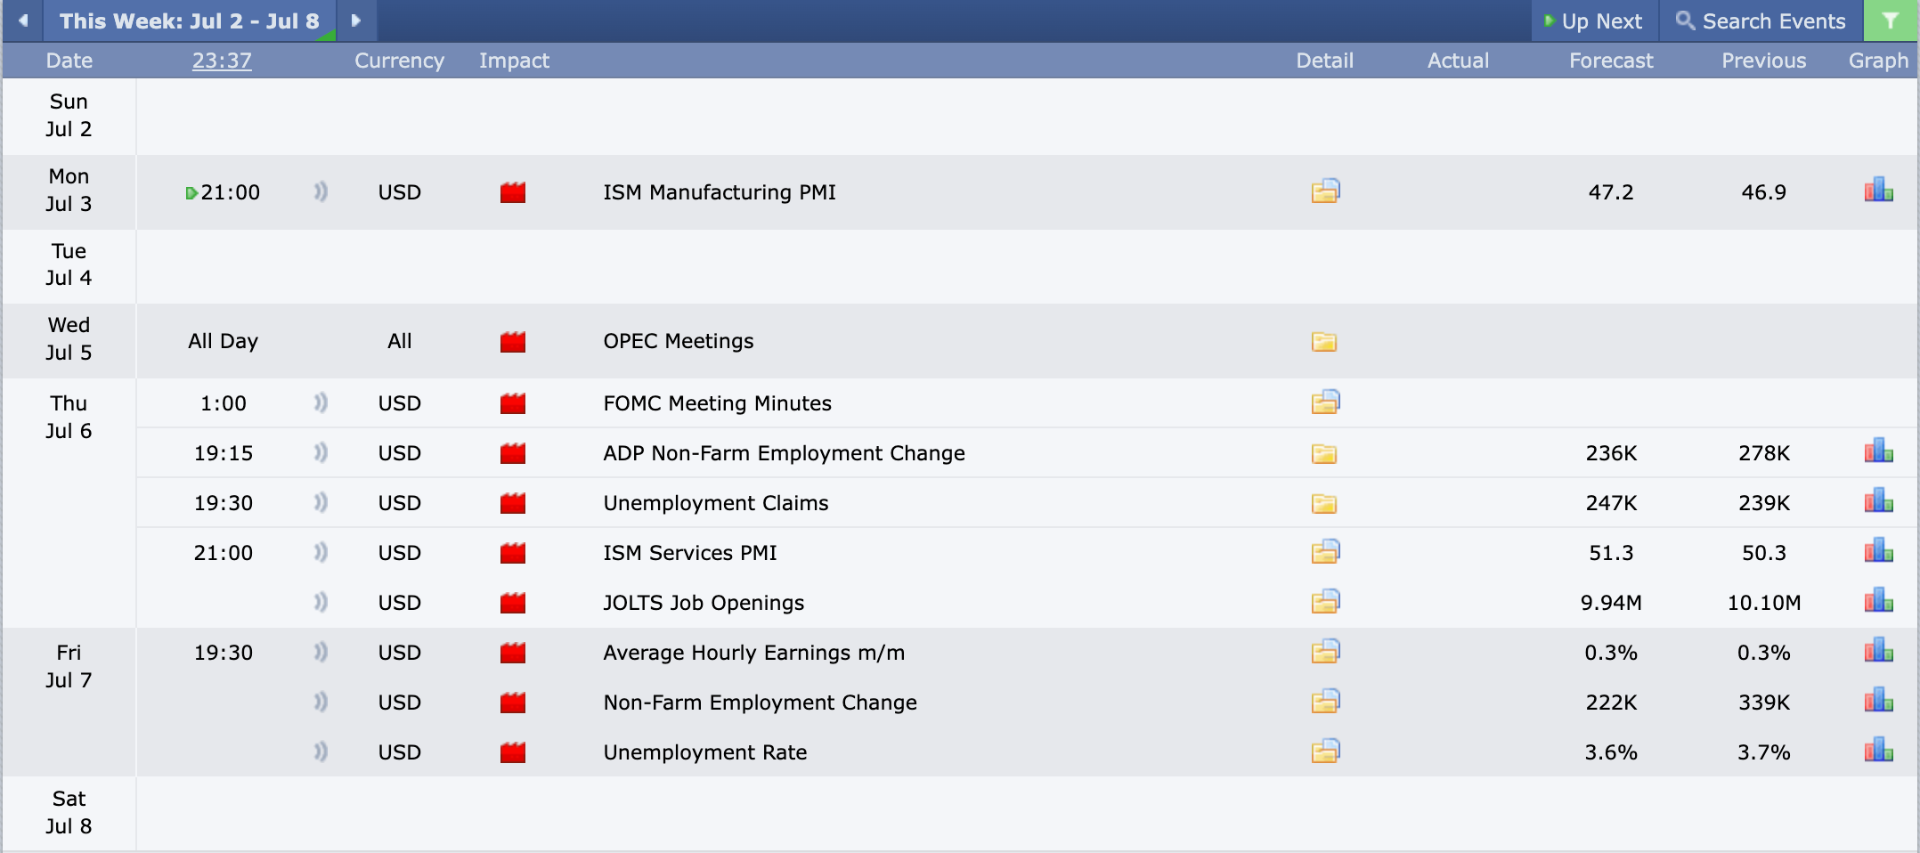Toggle alert bell for ISM Manufacturing PMI

tap(321, 191)
